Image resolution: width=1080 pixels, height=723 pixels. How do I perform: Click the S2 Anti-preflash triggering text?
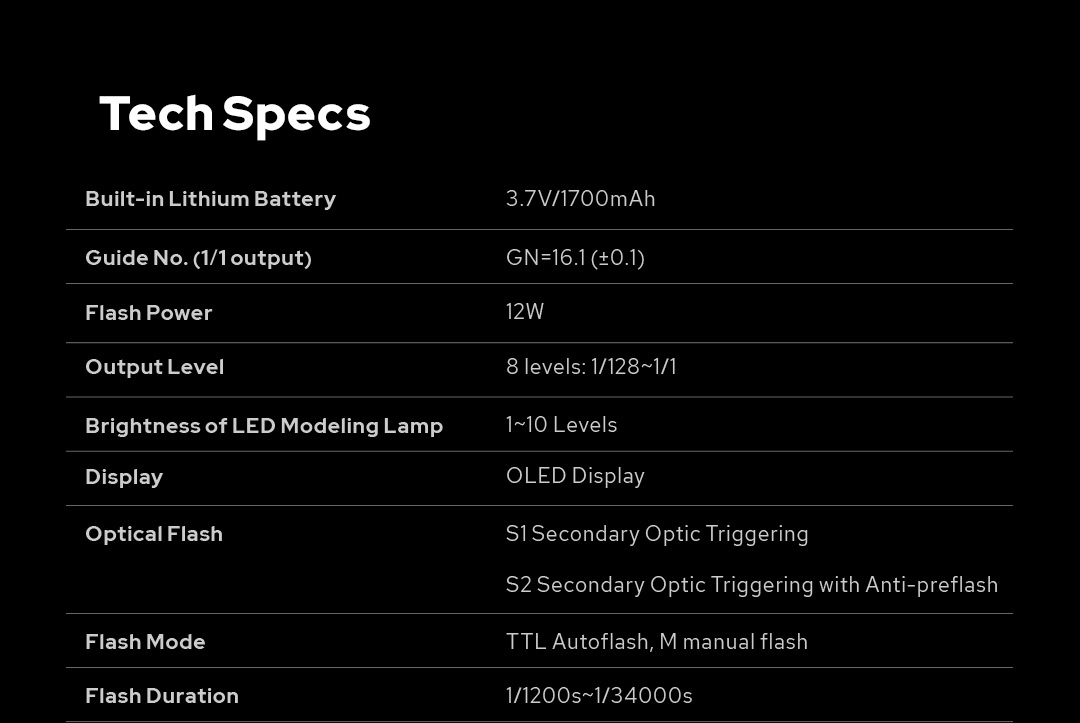pyautogui.click(x=751, y=585)
